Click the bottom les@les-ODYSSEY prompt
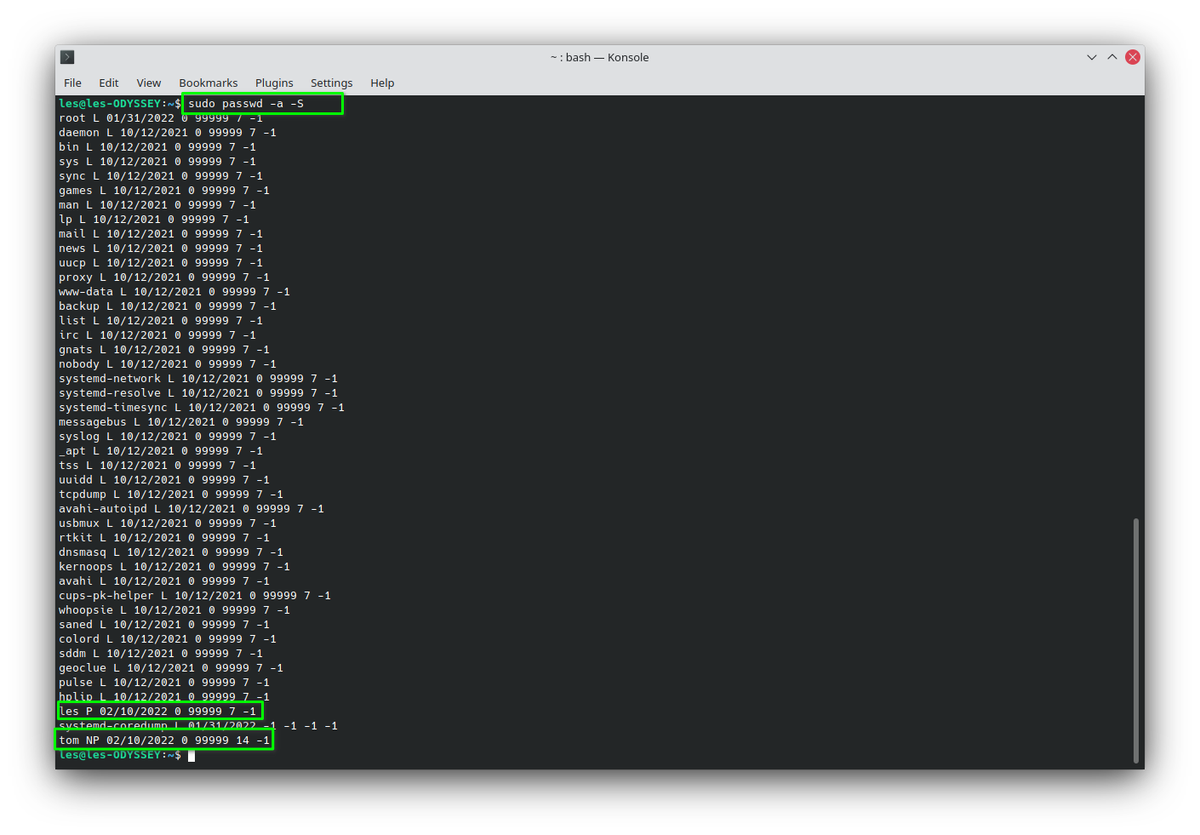The height and width of the screenshot is (835, 1200). click(120, 755)
